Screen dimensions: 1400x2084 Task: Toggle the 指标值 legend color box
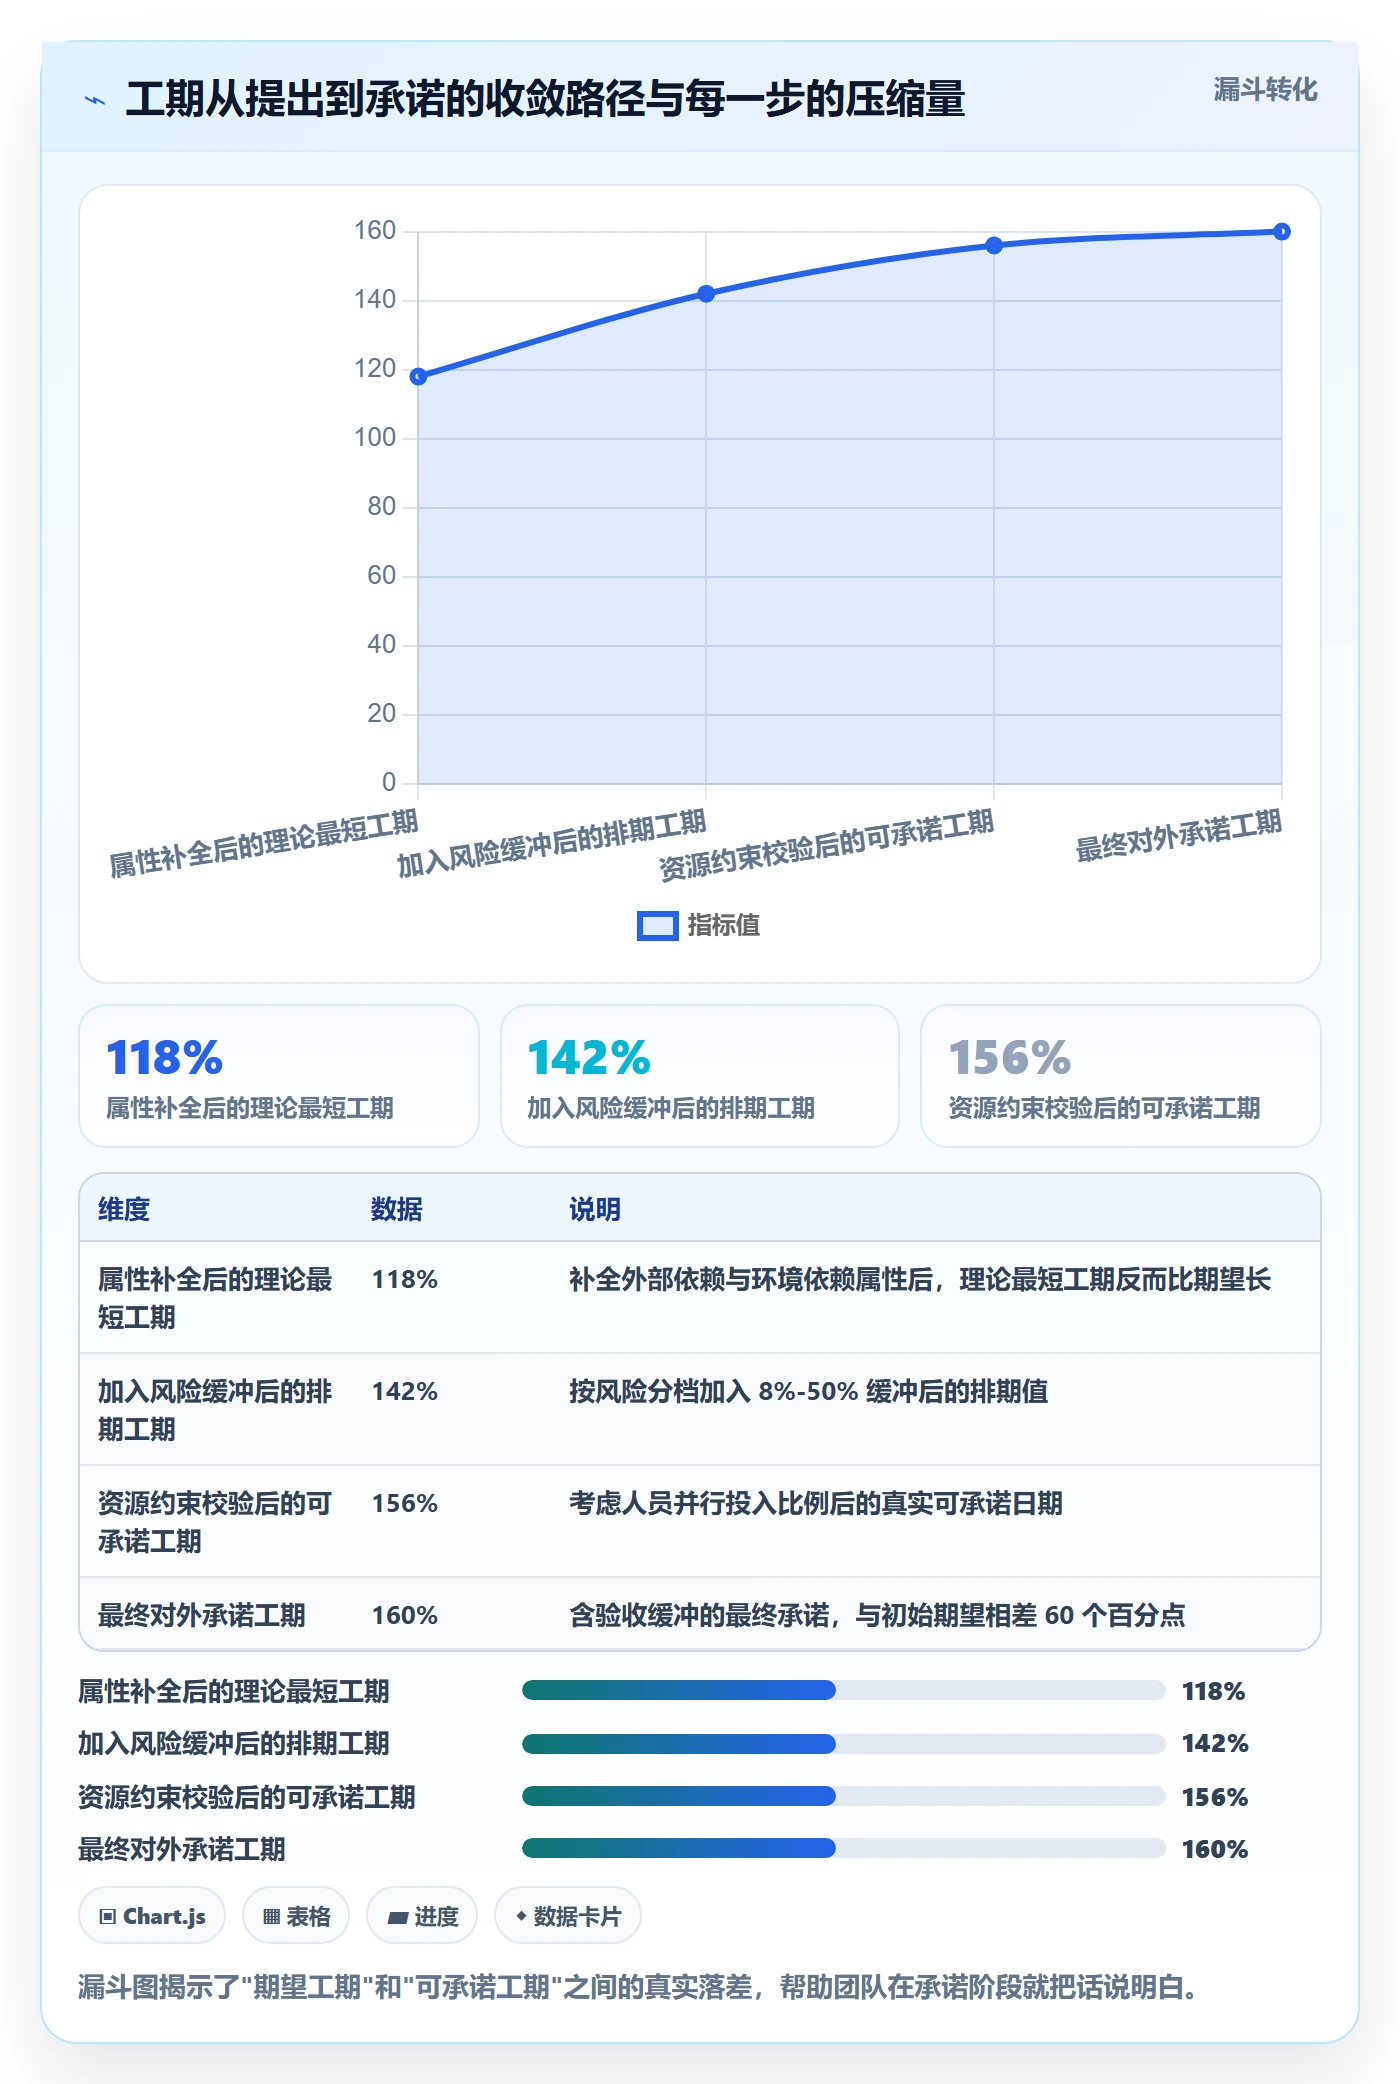point(658,926)
